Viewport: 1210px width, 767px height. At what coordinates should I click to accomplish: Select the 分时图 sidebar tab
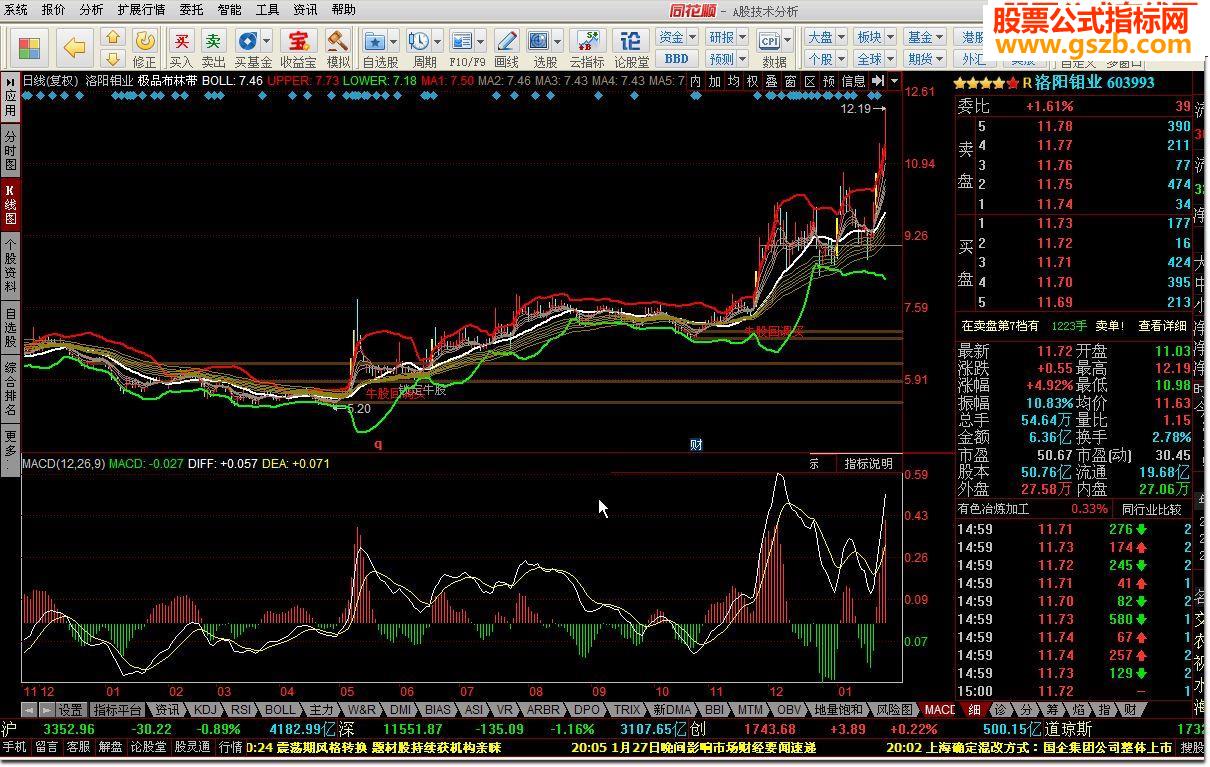pos(11,150)
